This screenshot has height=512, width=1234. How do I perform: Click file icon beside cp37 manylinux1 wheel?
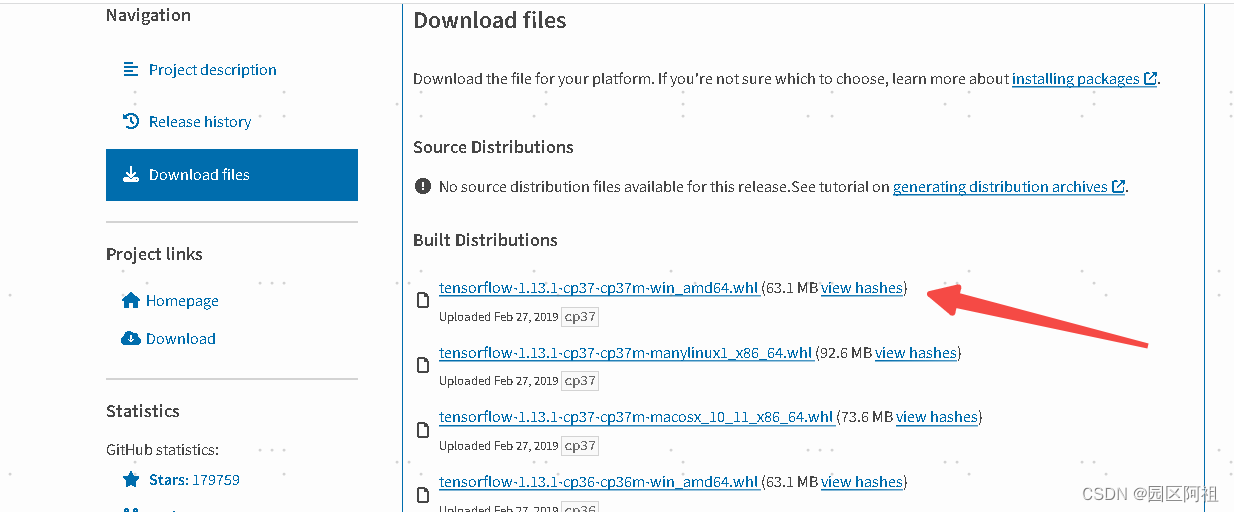coord(423,366)
